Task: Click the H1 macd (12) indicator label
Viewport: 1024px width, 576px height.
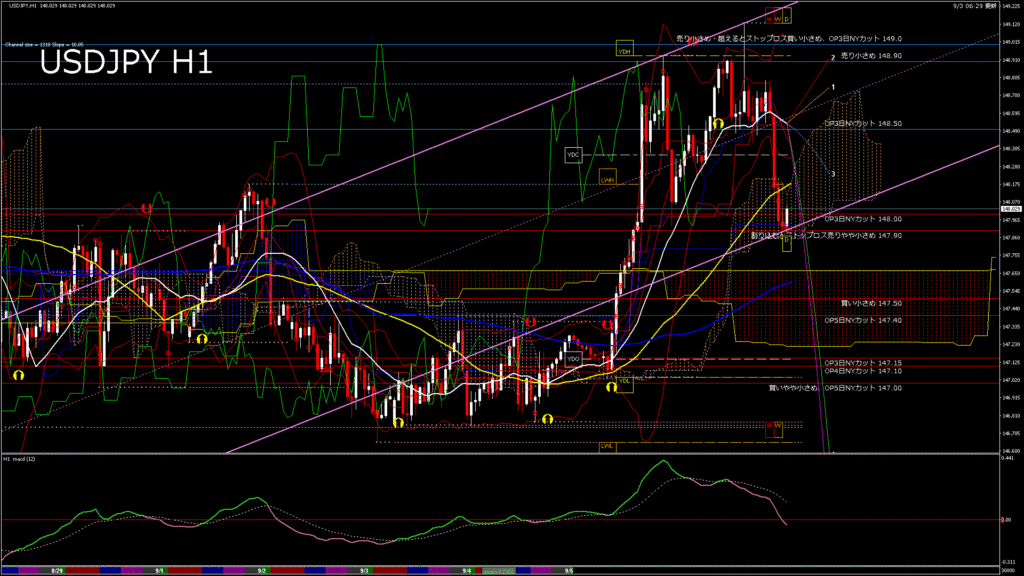Action: point(20,459)
